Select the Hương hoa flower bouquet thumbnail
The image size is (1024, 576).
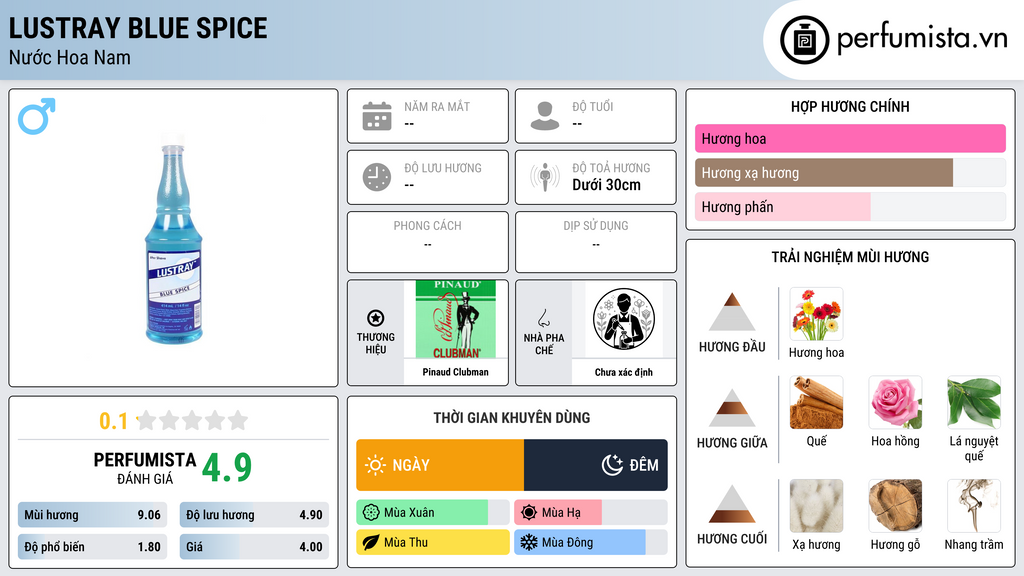coord(816,314)
